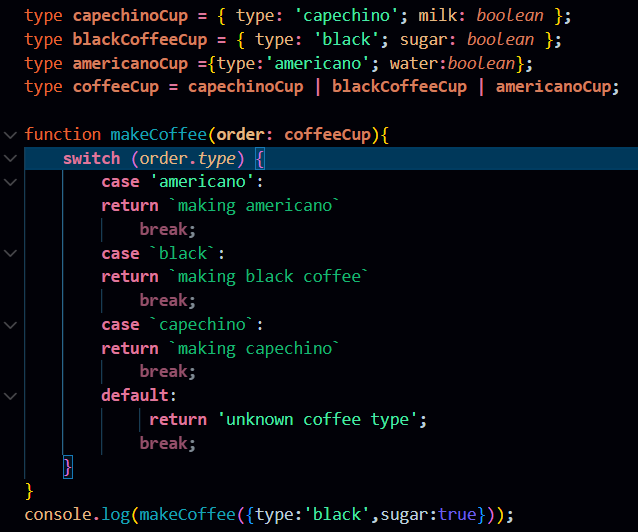This screenshot has width=638, height=532.
Task: Click makeCoffee in the console.log call
Action: [x=188, y=514]
